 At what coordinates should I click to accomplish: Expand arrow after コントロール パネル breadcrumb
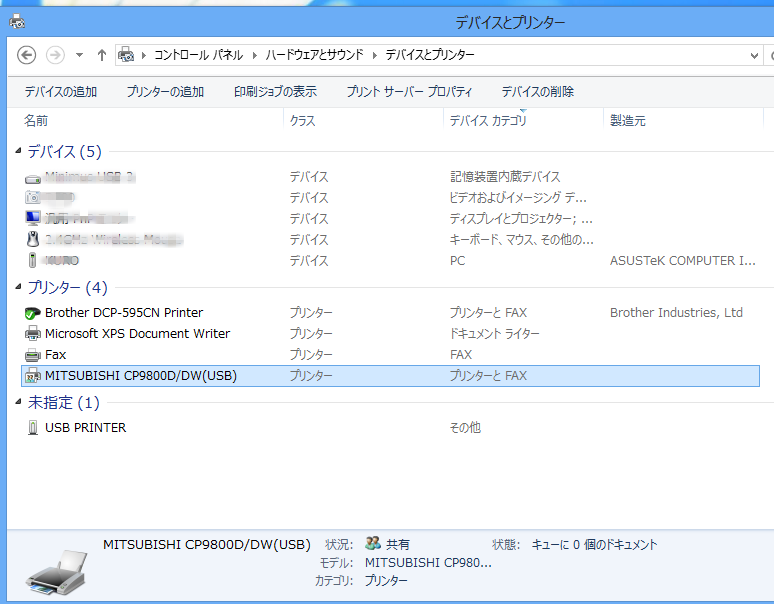pyautogui.click(x=255, y=55)
